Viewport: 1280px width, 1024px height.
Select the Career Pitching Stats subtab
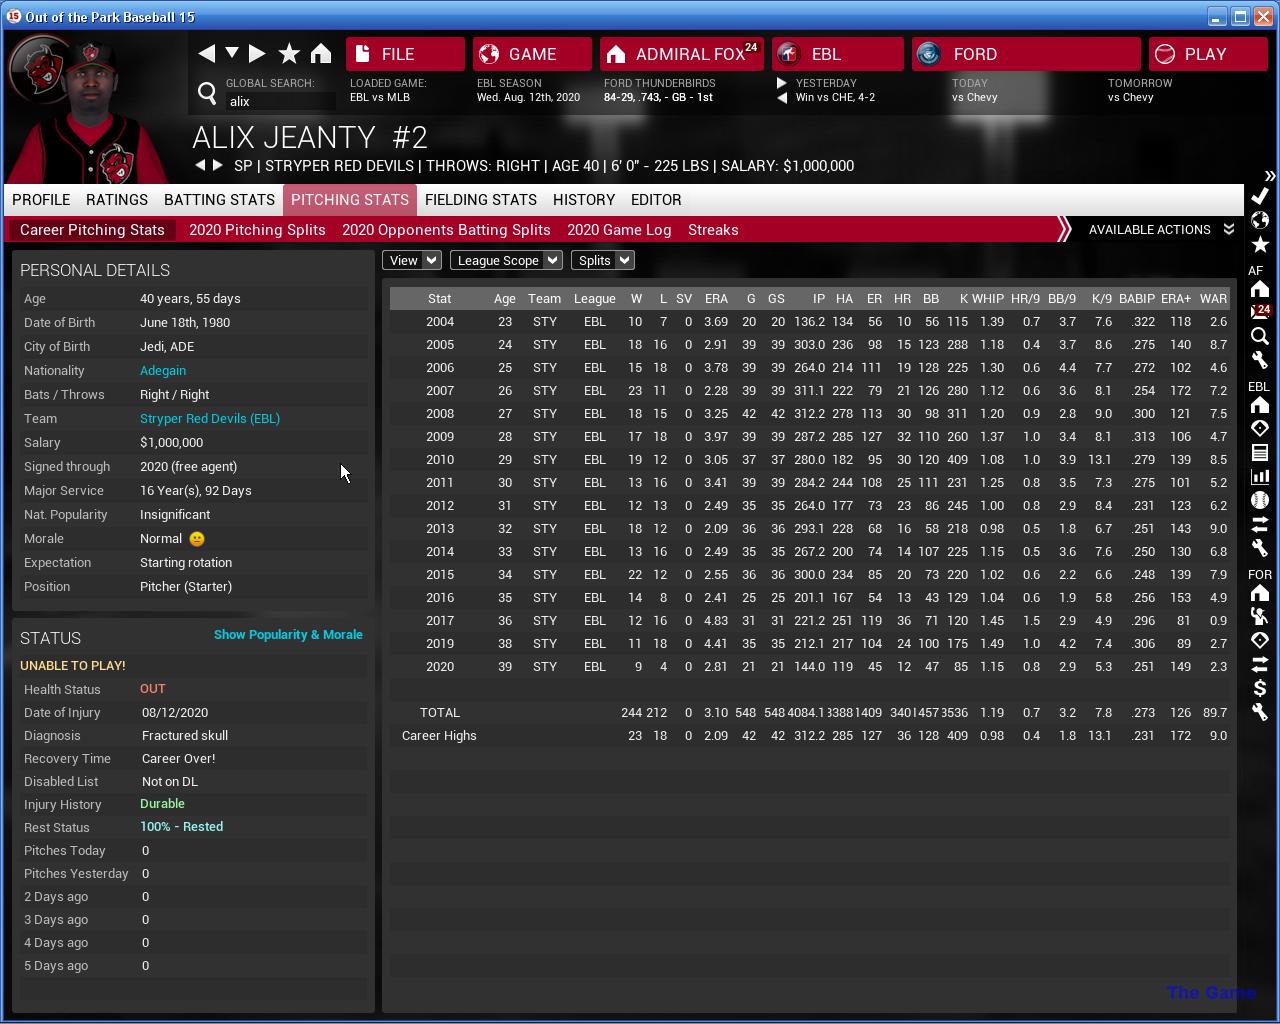92,230
